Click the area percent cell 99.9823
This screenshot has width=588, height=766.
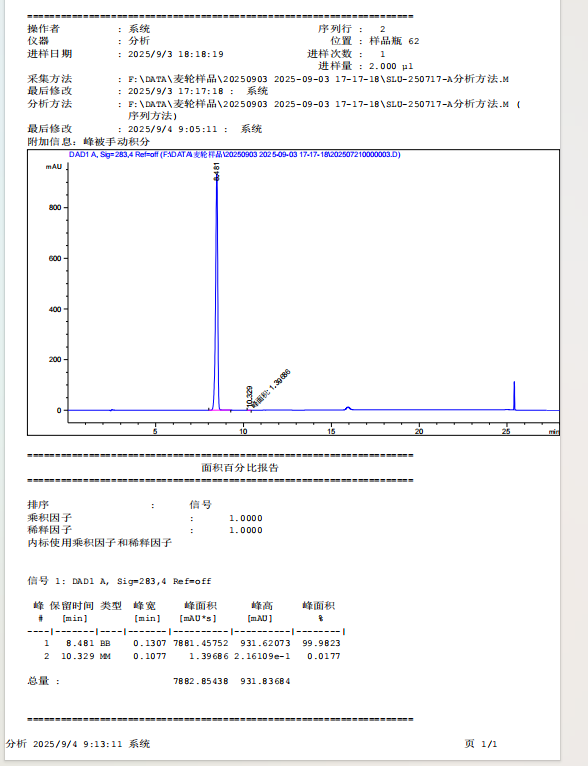tap(321, 643)
